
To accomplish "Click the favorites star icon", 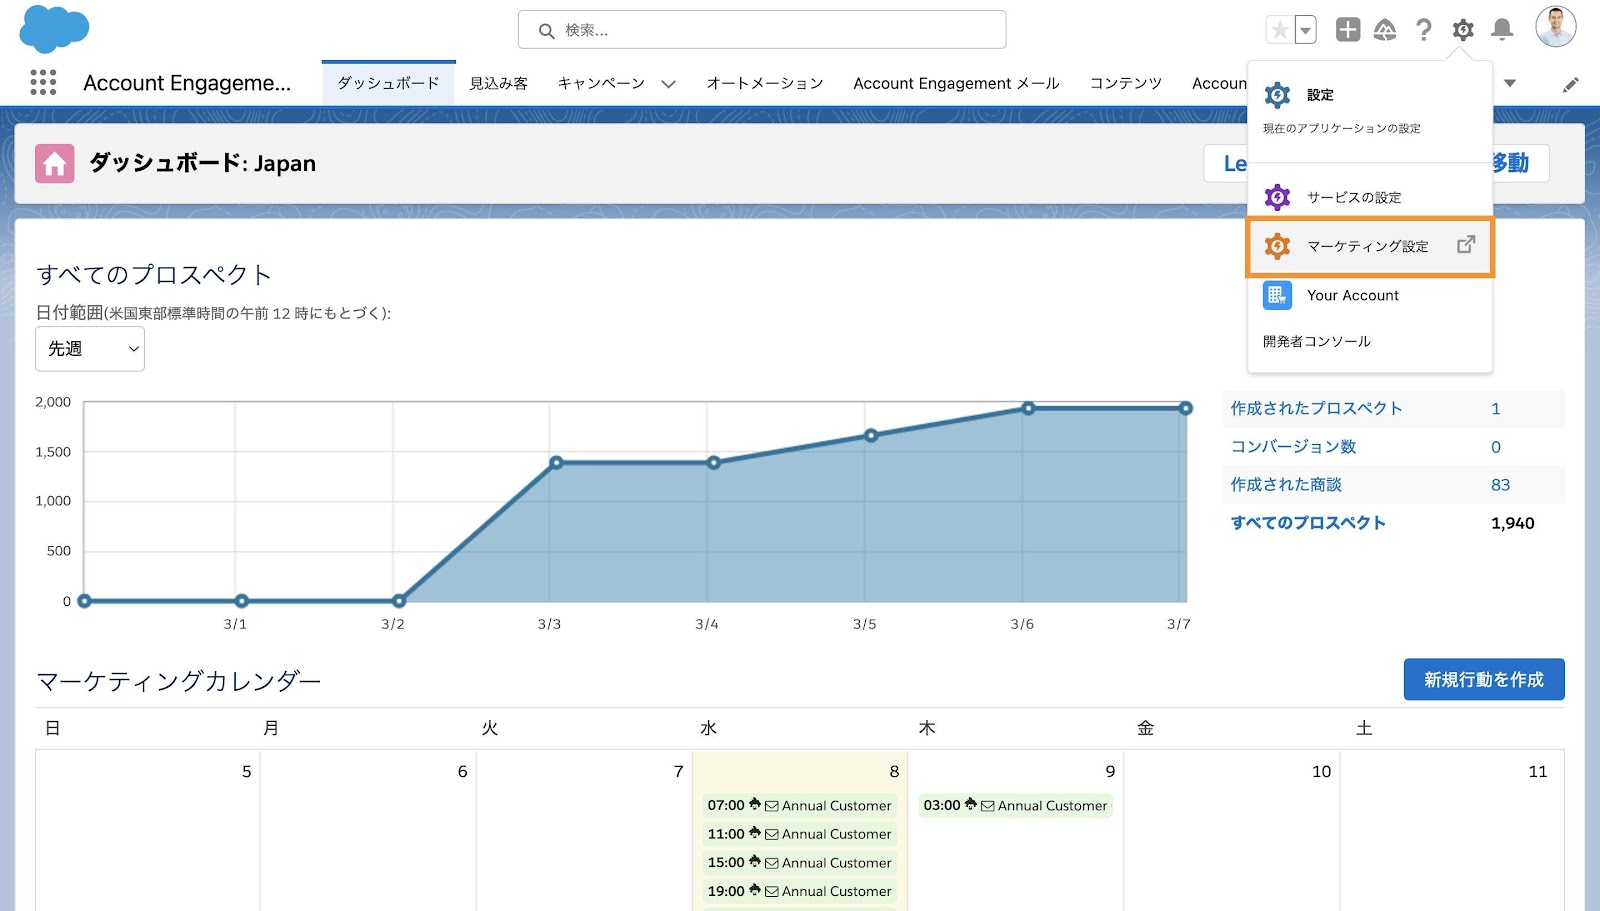I will pos(1279,30).
